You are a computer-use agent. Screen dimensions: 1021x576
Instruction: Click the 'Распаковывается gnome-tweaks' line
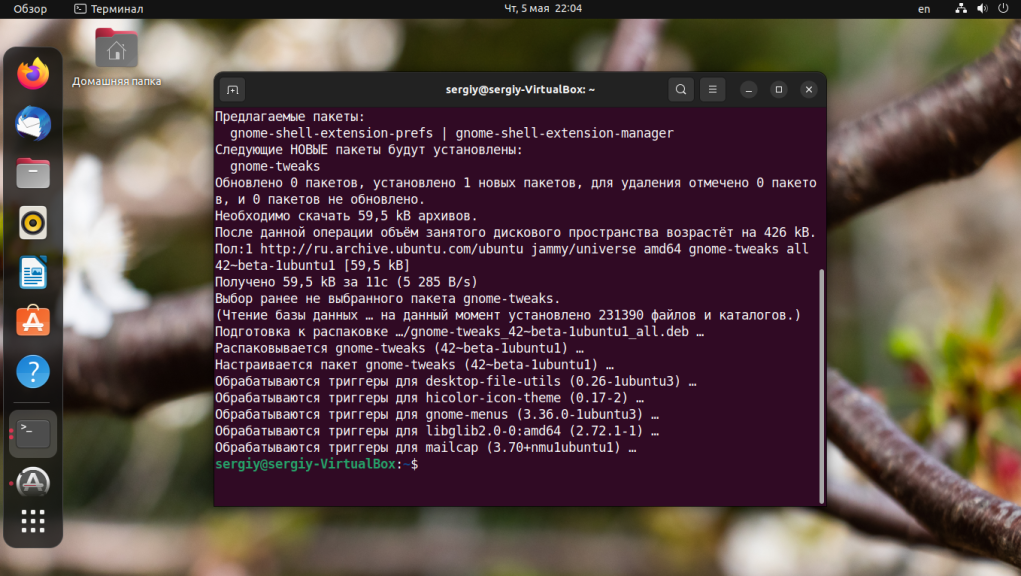point(399,348)
